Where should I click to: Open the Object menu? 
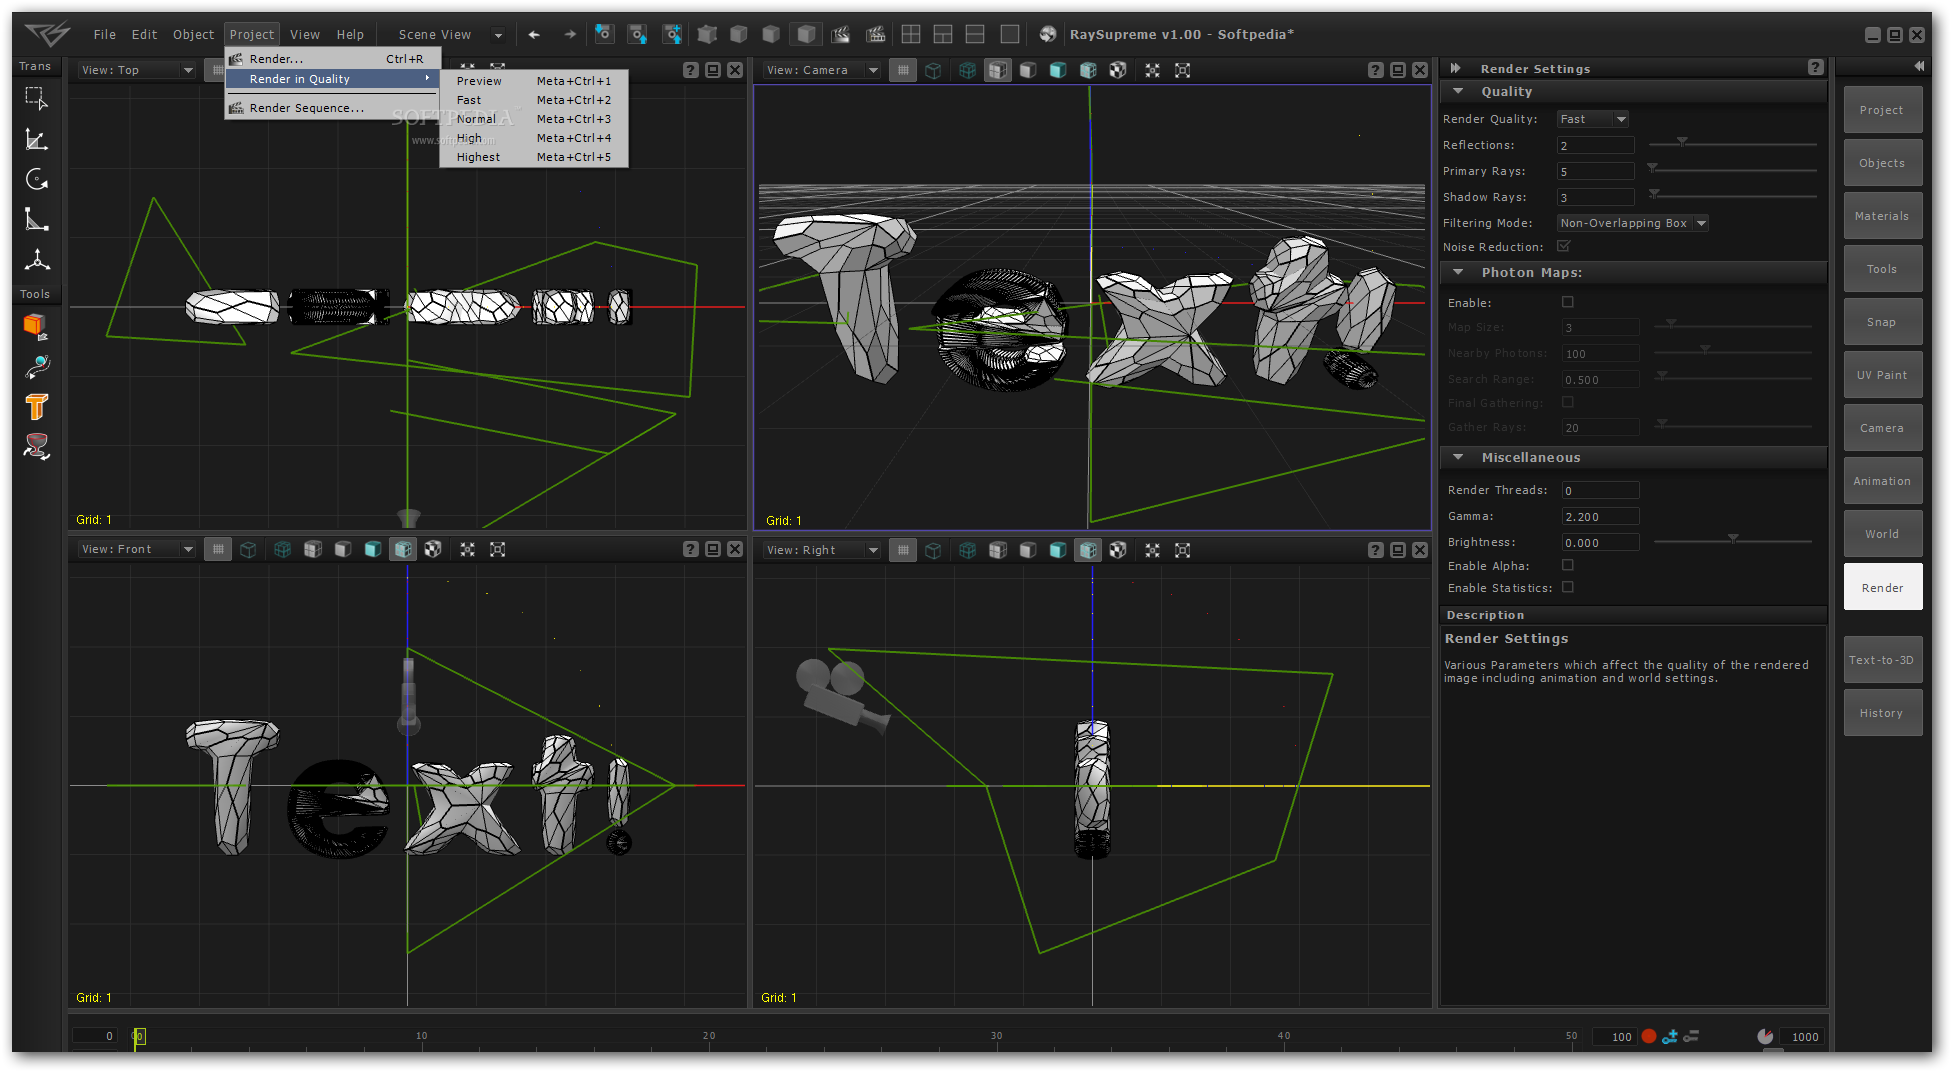click(193, 35)
